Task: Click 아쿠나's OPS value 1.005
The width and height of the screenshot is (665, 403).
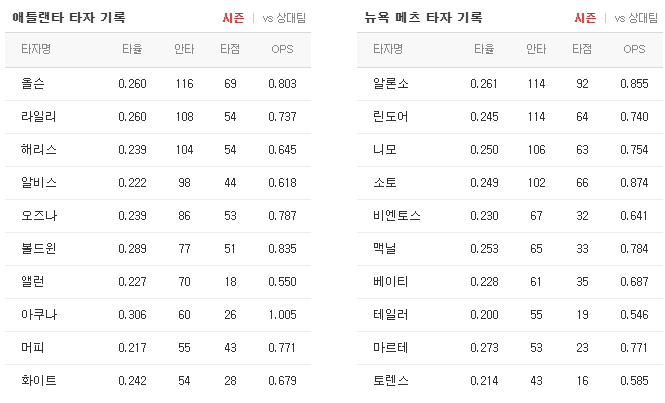Action: tap(282, 314)
